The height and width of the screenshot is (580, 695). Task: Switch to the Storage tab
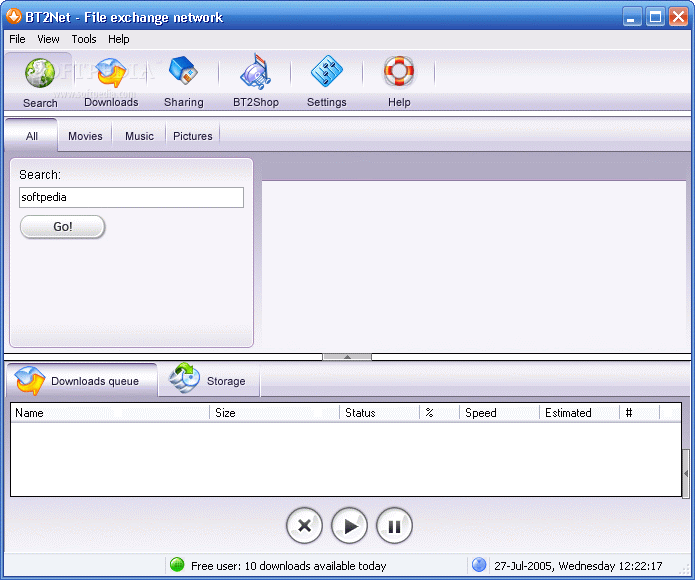209,380
